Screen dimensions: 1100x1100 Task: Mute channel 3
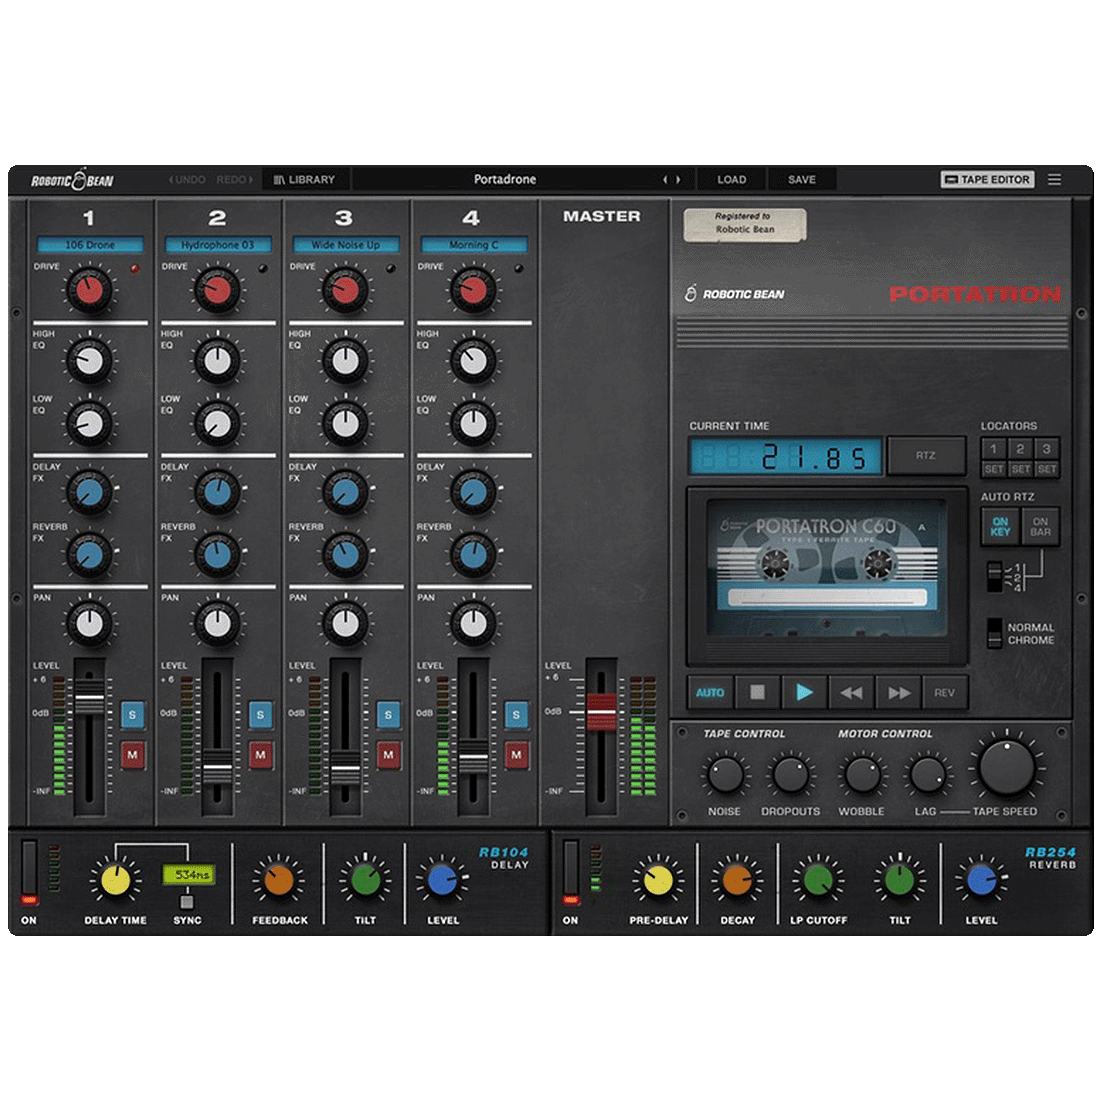388,755
